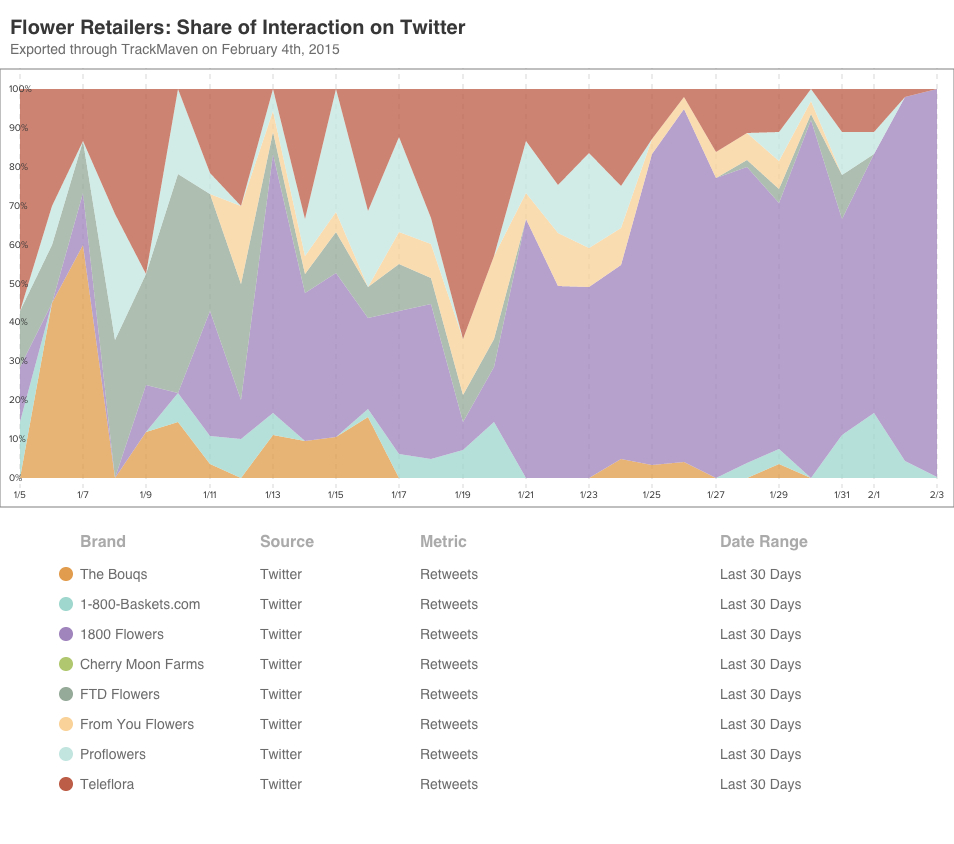The height and width of the screenshot is (844, 954).
Task: Click the Date Range column header
Action: pyautogui.click(x=764, y=541)
